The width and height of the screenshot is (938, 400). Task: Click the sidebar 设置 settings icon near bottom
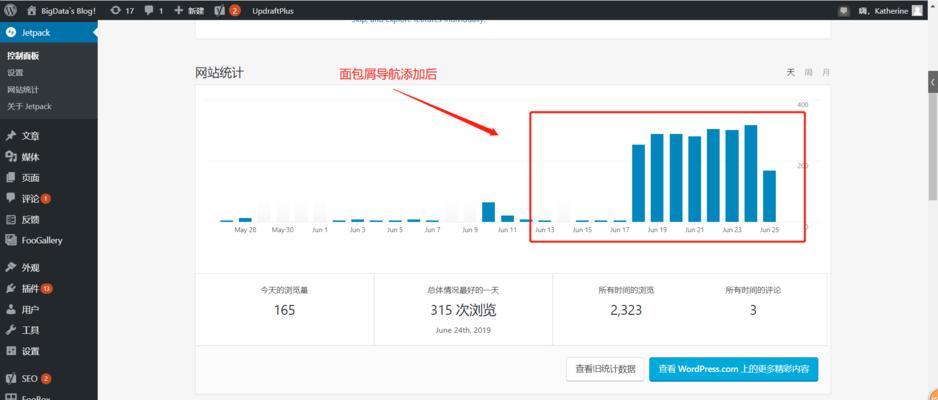(x=11, y=351)
